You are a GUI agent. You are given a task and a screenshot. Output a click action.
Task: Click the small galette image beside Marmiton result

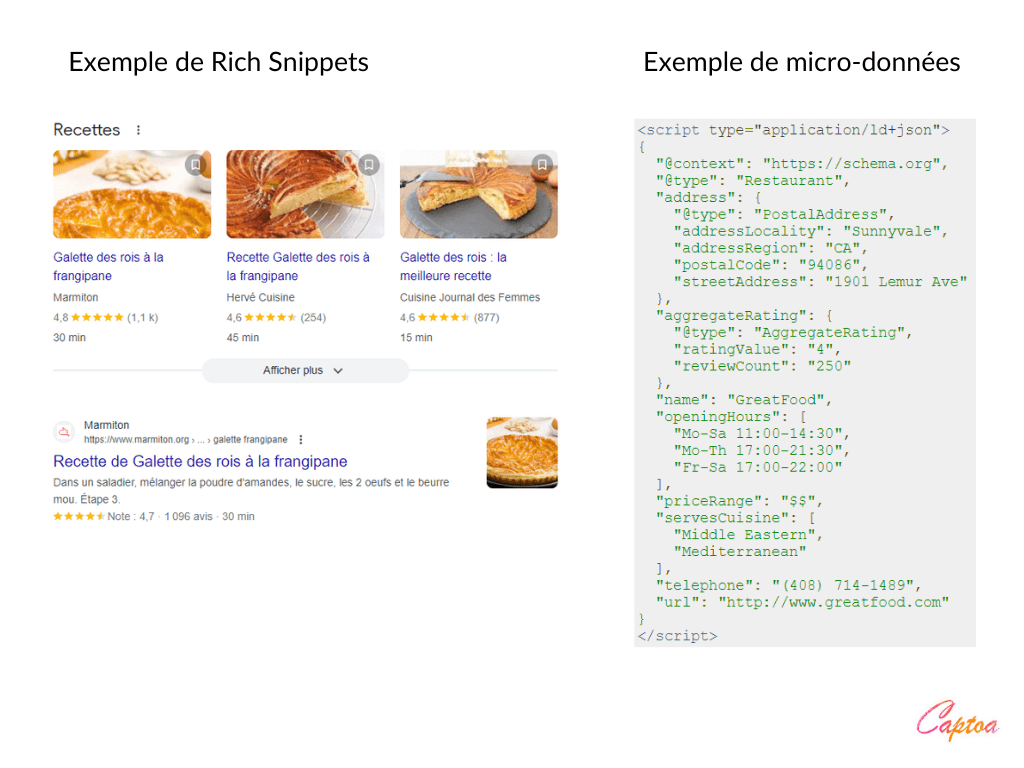coord(522,453)
